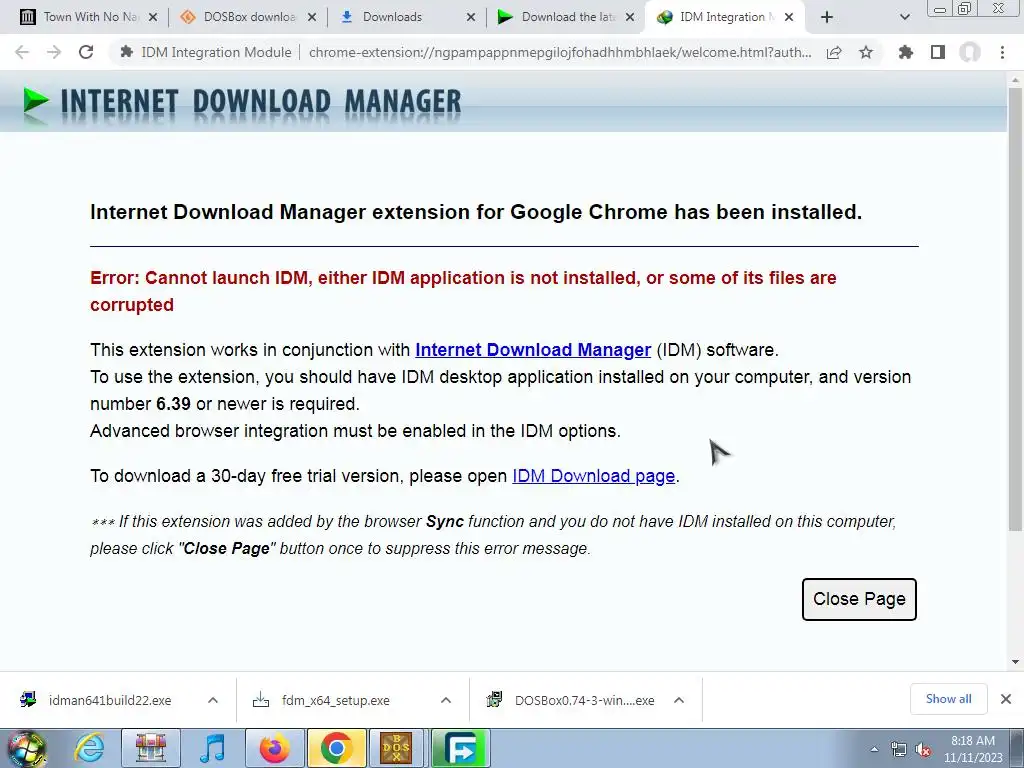1024x768 pixels.
Task: Open the IDM Download page link
Action: click(x=593, y=476)
